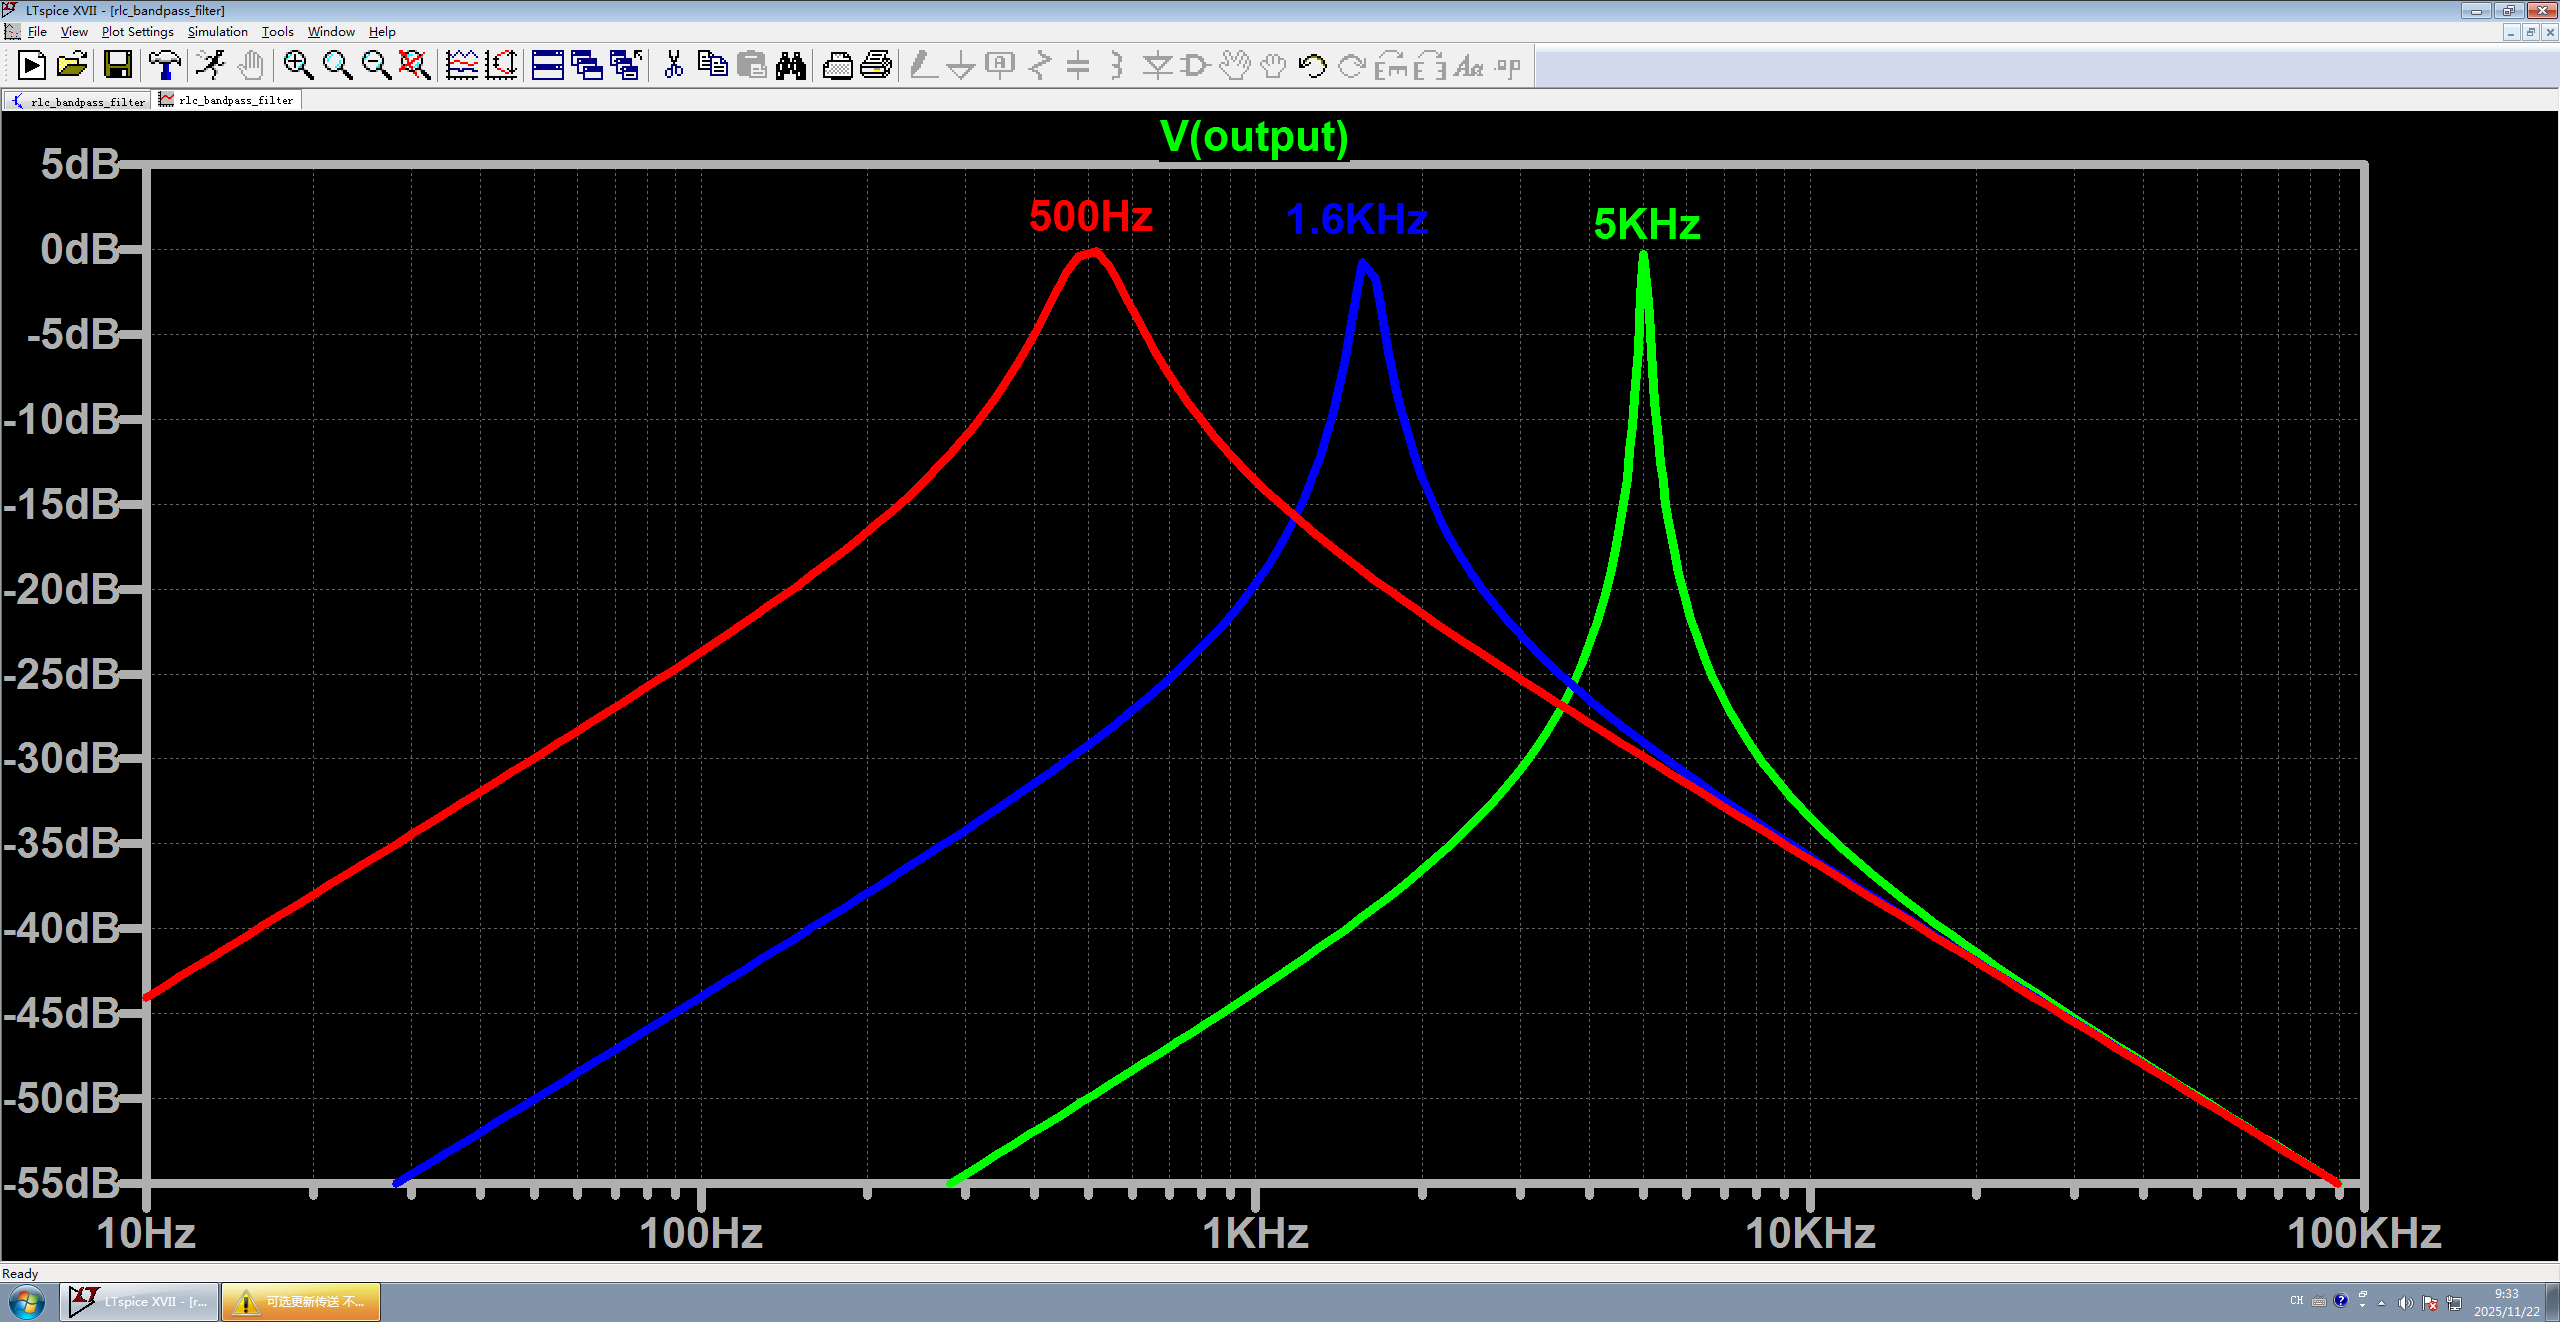2560x1322 pixels.
Task: Click the Tile windows horizontally icon
Action: 547,66
